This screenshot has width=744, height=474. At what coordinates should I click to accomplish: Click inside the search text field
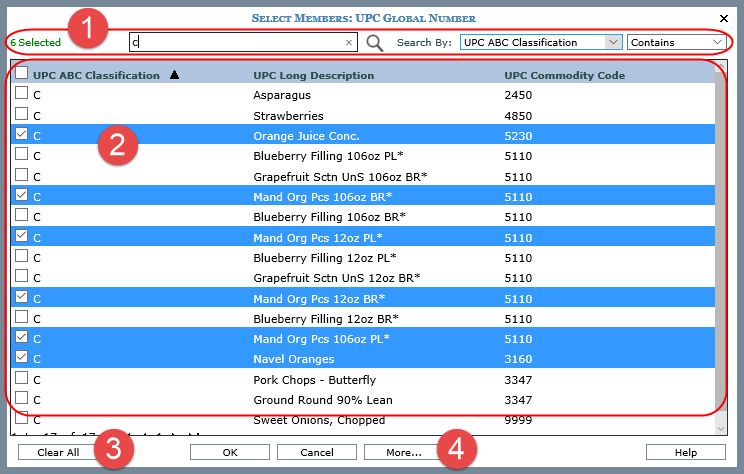tap(240, 43)
